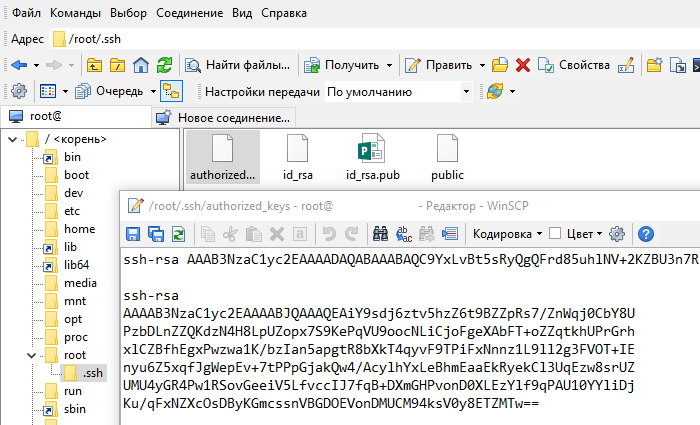This screenshot has width=700, height=425.
Task: Select the id_rsa.pub file
Action: [372, 157]
